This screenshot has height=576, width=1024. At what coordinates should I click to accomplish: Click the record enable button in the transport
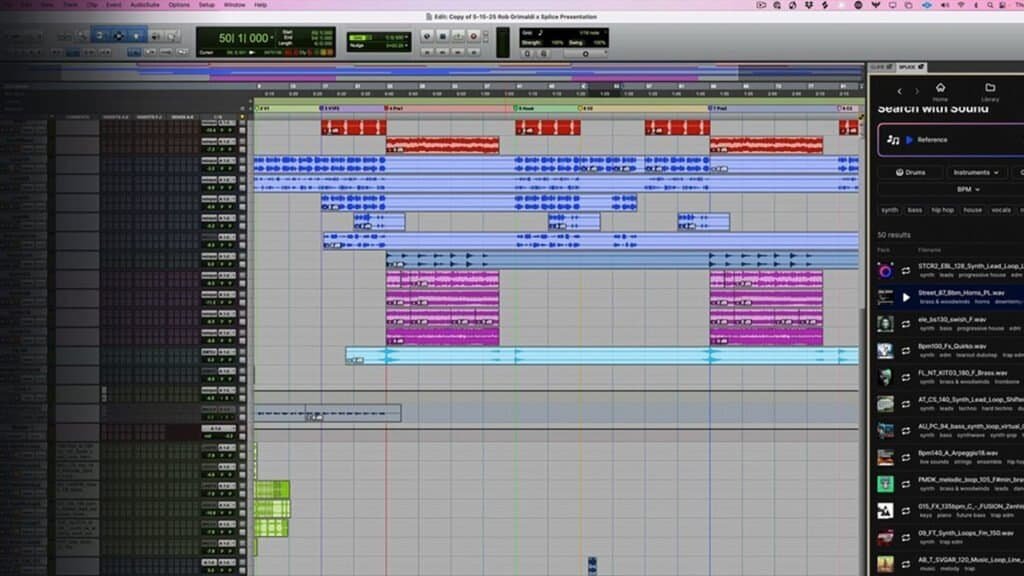[473, 37]
